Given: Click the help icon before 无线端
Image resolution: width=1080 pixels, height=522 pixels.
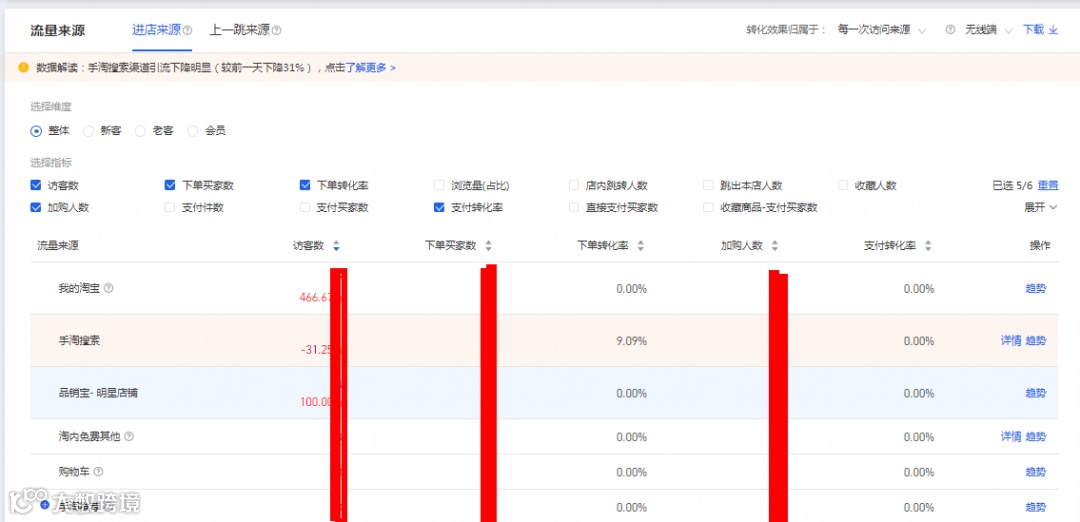Looking at the screenshot, I should pos(951,30).
